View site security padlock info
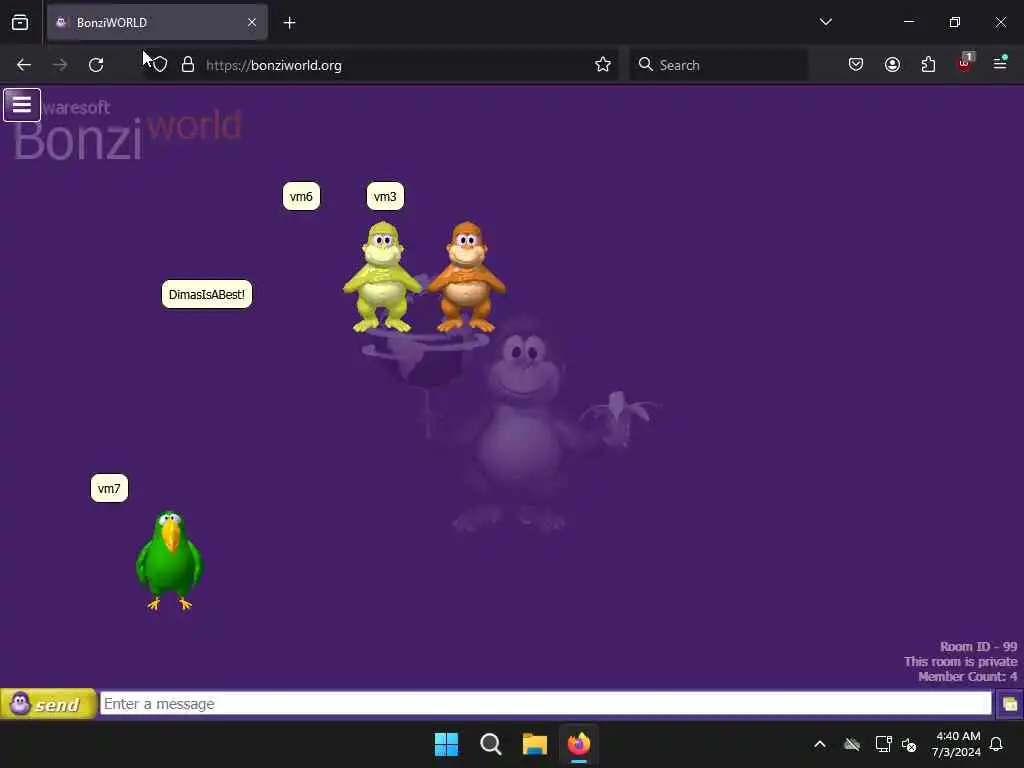Screen dimensions: 1024x768 [188, 65]
